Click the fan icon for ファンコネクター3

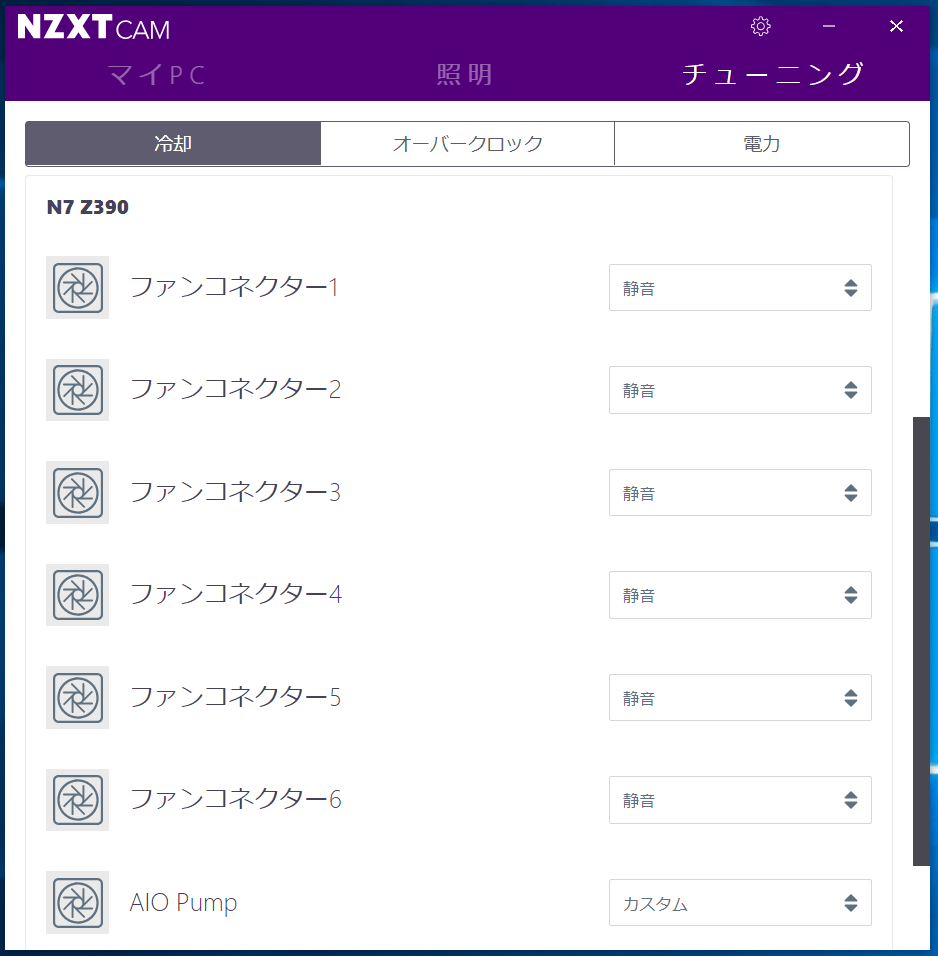pos(77,492)
